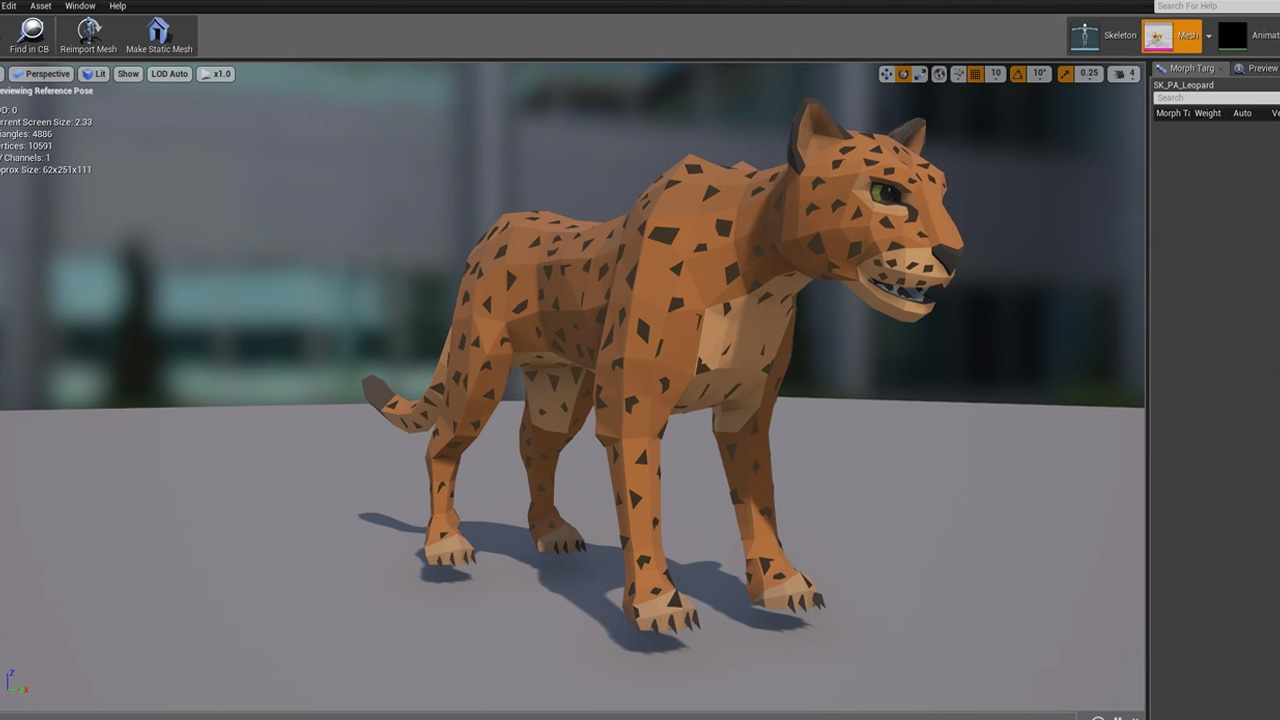Open the Window menu

pyautogui.click(x=80, y=6)
